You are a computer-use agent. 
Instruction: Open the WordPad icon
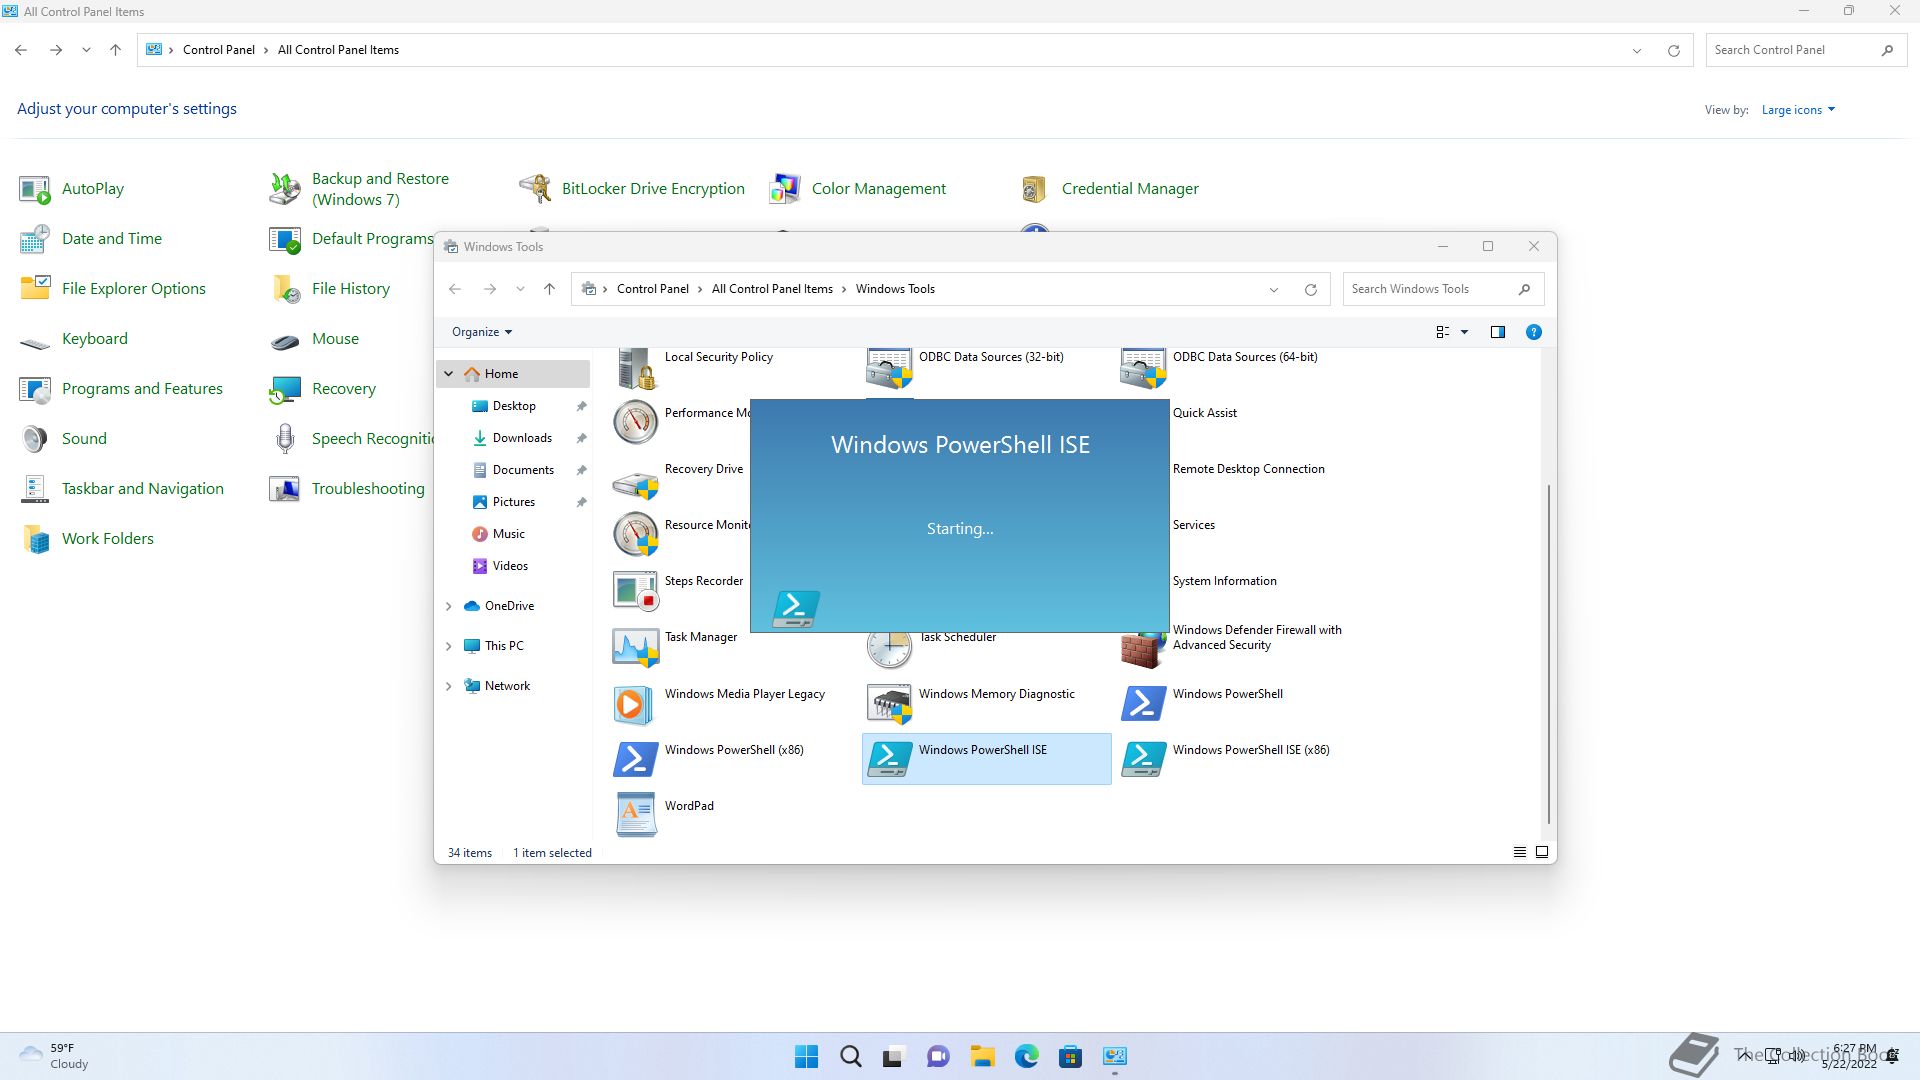[635, 815]
